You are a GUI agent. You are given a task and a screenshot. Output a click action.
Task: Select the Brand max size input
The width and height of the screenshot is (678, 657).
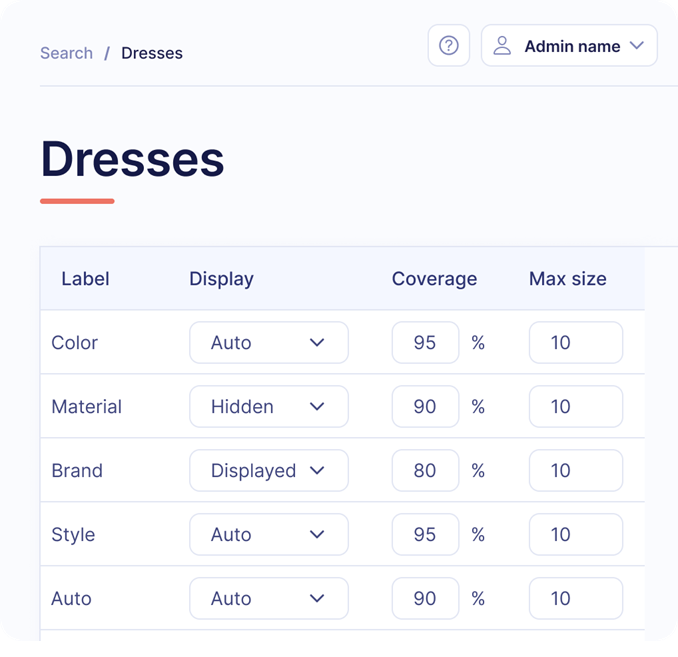[575, 471]
